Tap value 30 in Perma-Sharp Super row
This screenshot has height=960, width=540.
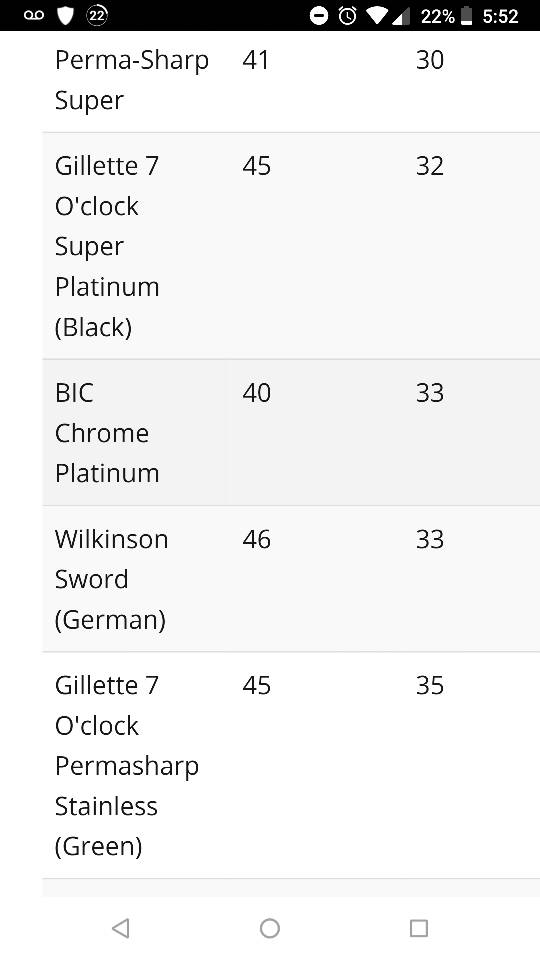click(x=430, y=60)
